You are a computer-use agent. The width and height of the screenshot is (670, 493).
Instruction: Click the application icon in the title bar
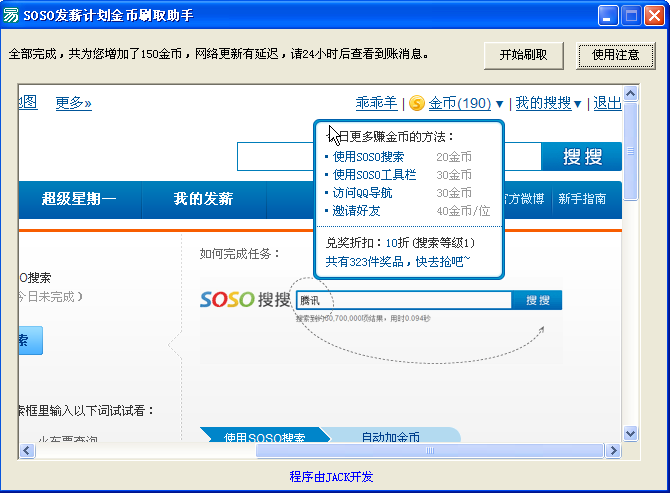pos(11,15)
